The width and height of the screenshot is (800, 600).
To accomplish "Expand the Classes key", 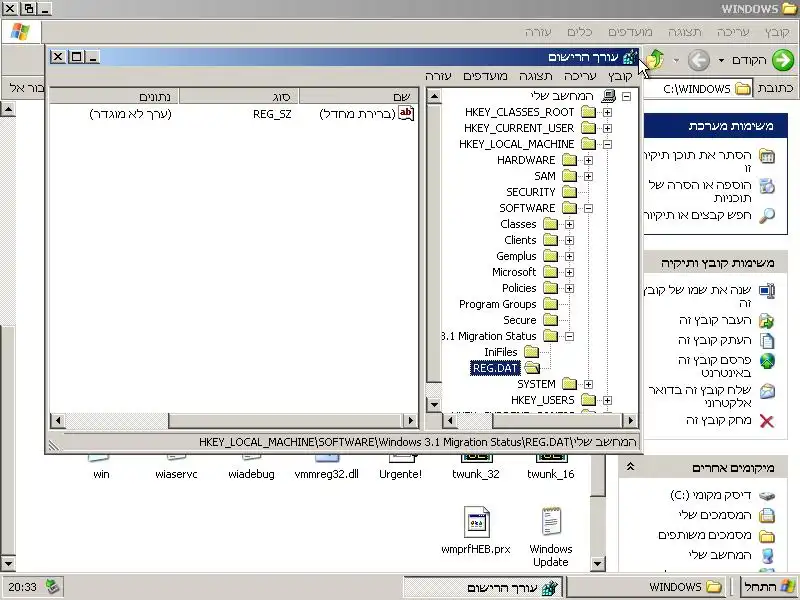I will tap(569, 224).
